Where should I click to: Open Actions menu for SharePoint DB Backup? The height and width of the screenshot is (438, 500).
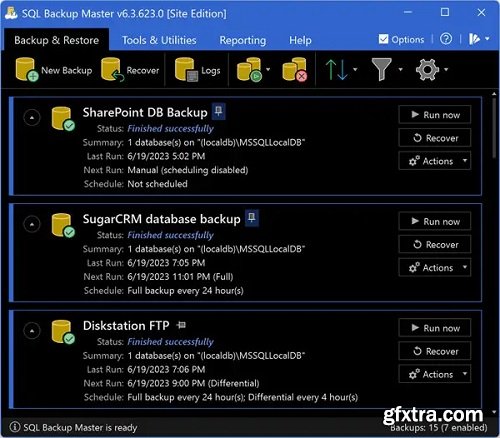coord(435,161)
